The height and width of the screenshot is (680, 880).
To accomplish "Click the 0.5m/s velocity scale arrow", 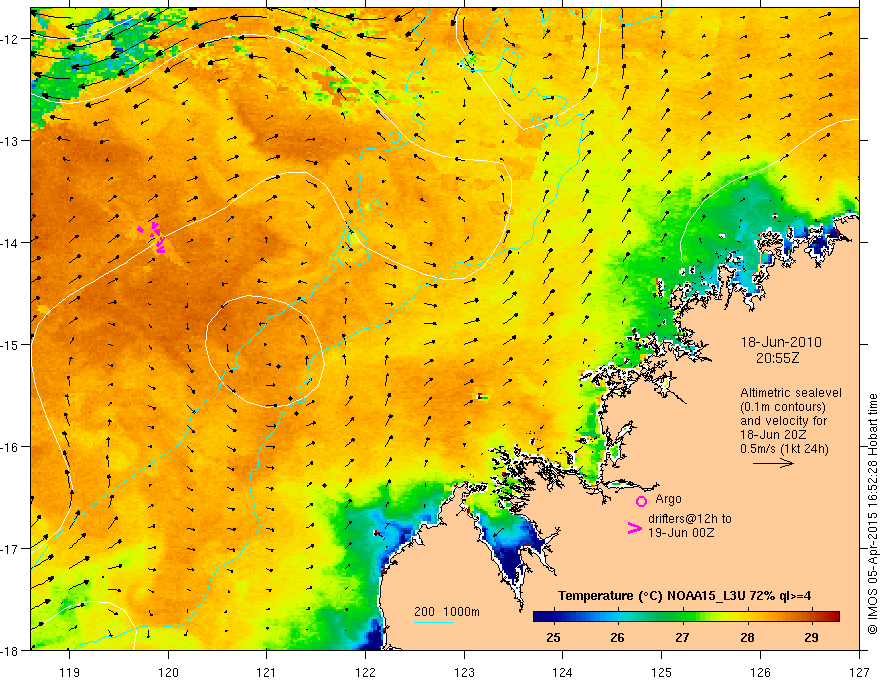I will tap(773, 463).
